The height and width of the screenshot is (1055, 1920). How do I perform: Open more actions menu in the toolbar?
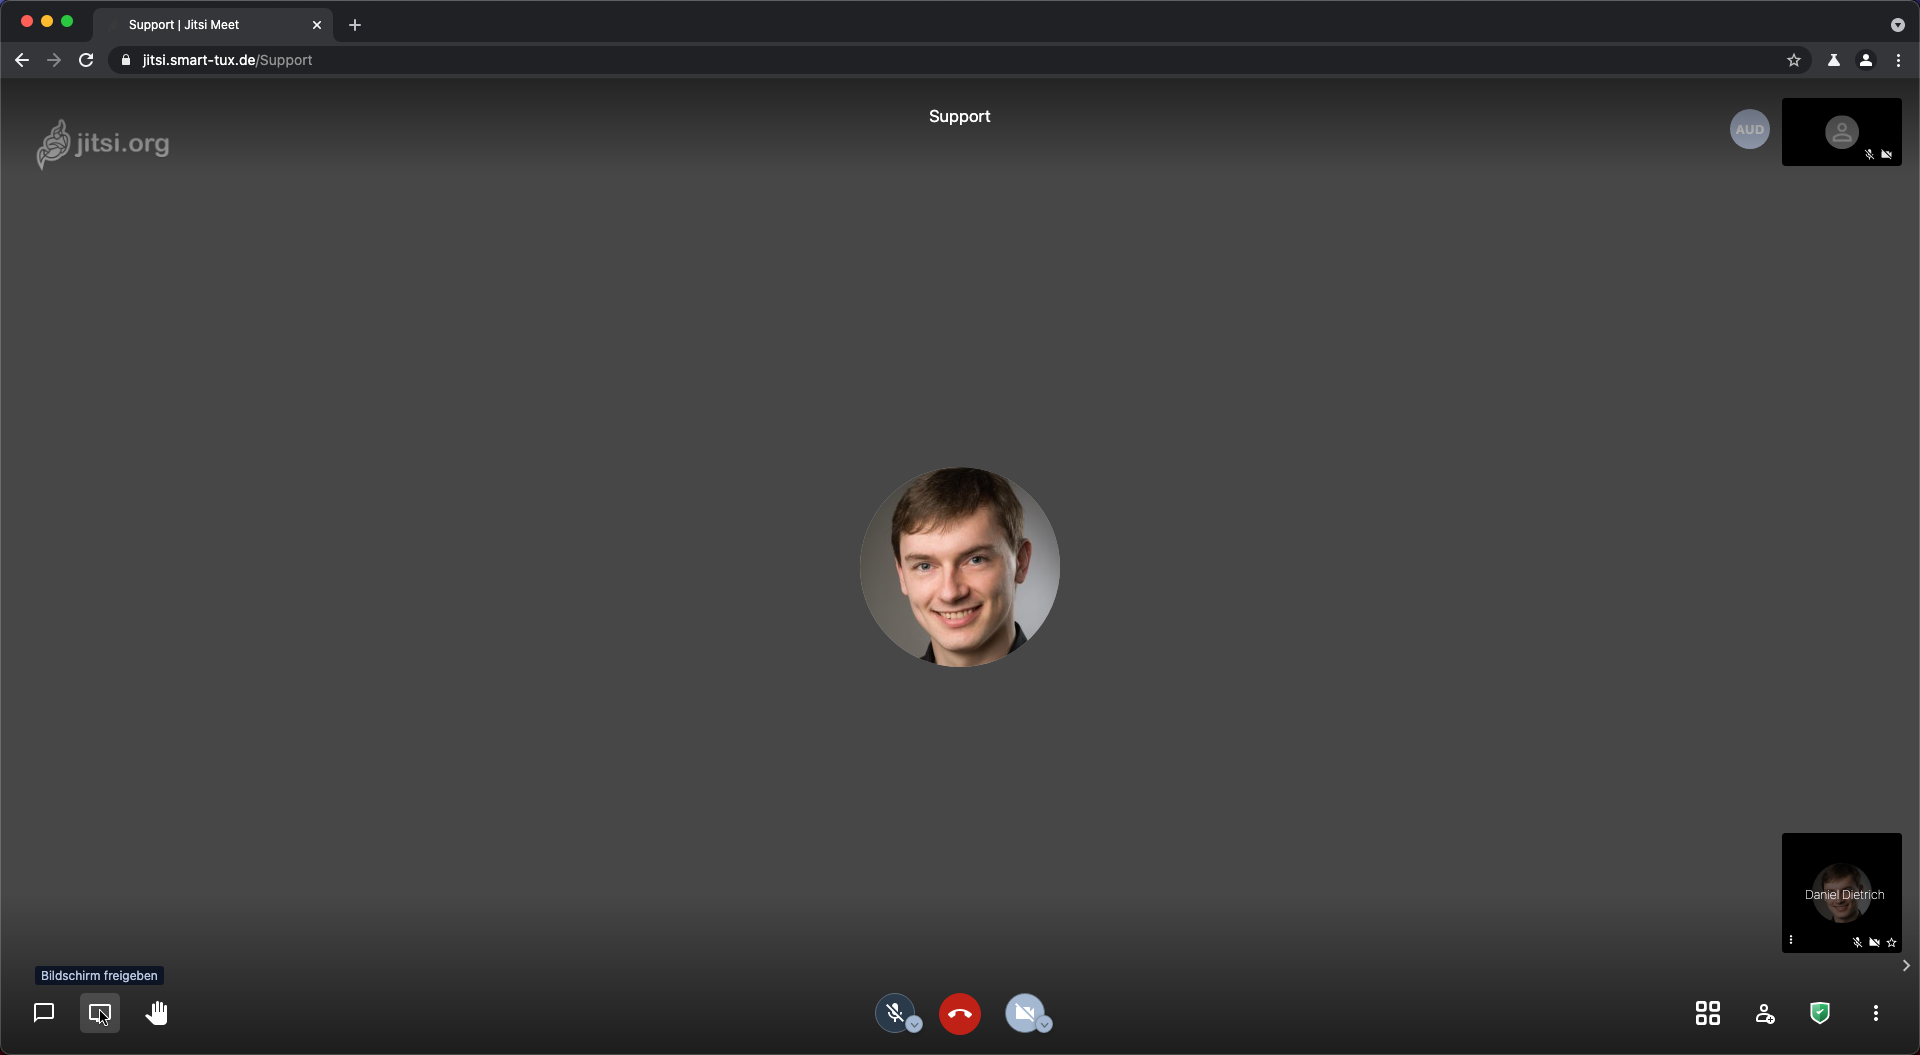click(1876, 1013)
